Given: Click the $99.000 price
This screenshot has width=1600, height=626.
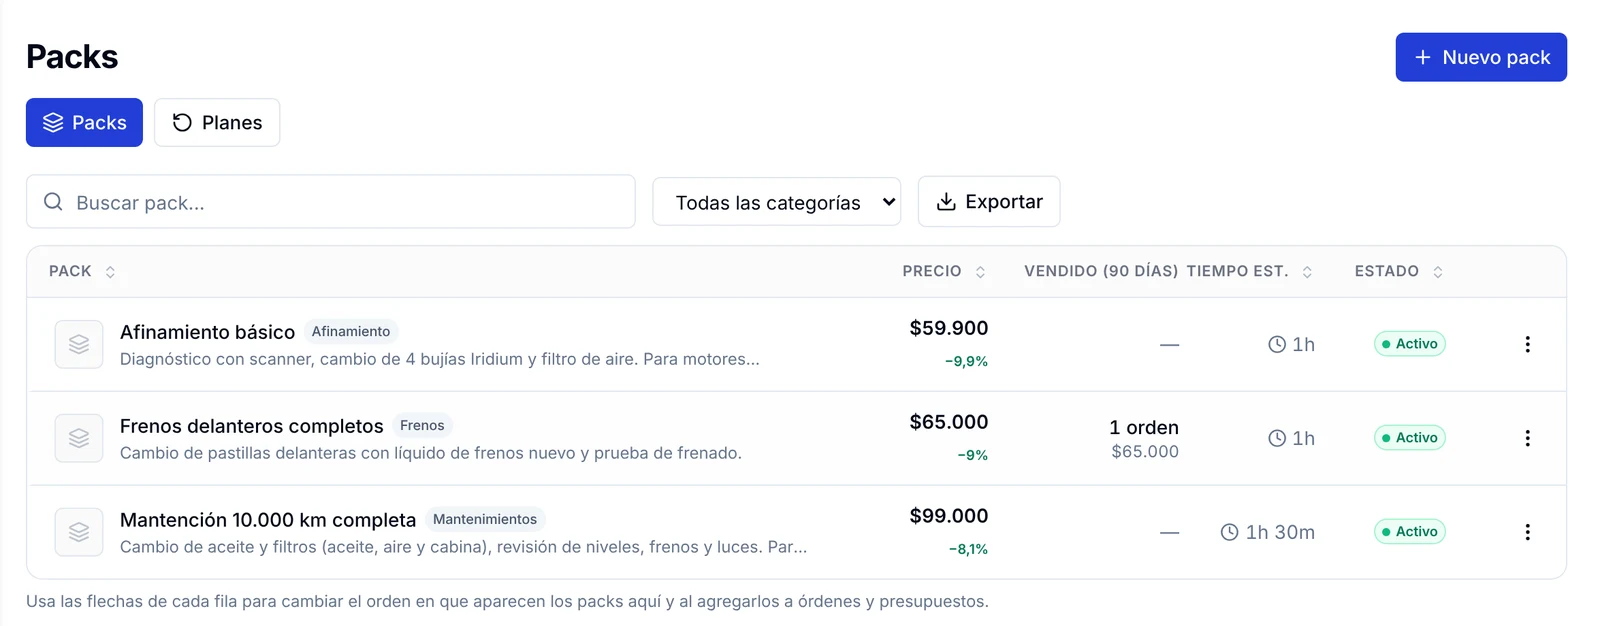Looking at the screenshot, I should [x=948, y=516].
